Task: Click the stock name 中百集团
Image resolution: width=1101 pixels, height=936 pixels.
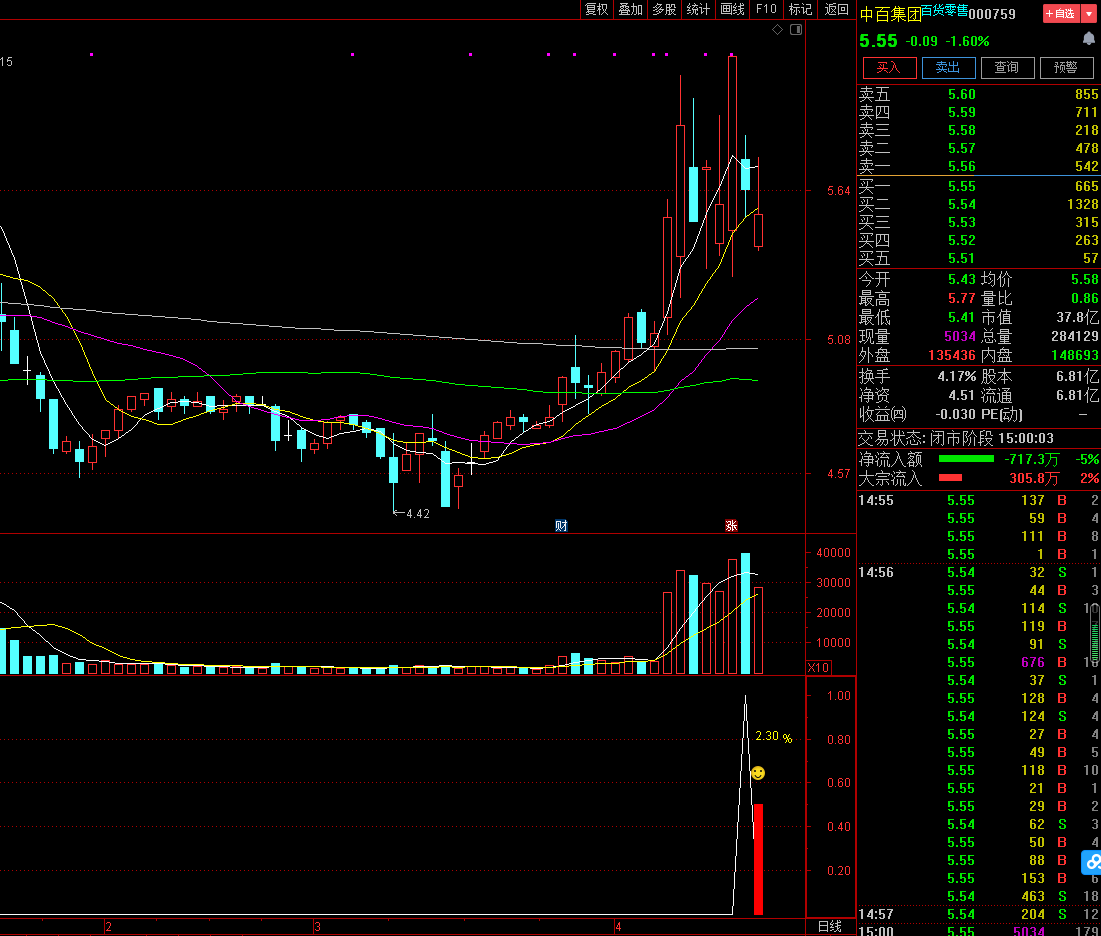Action: point(890,14)
